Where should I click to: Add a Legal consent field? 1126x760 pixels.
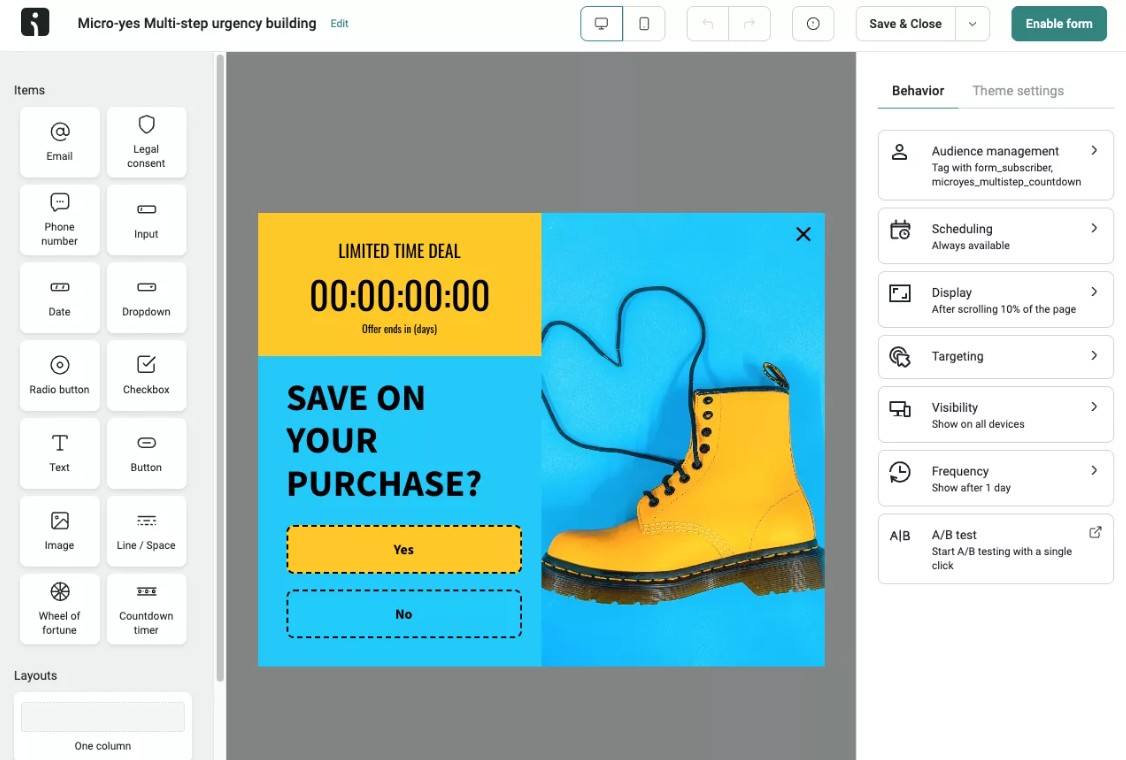click(146, 141)
